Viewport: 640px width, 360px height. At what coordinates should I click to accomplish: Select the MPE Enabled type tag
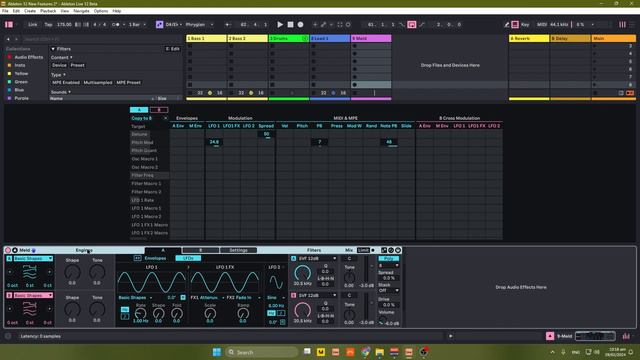click(x=66, y=82)
